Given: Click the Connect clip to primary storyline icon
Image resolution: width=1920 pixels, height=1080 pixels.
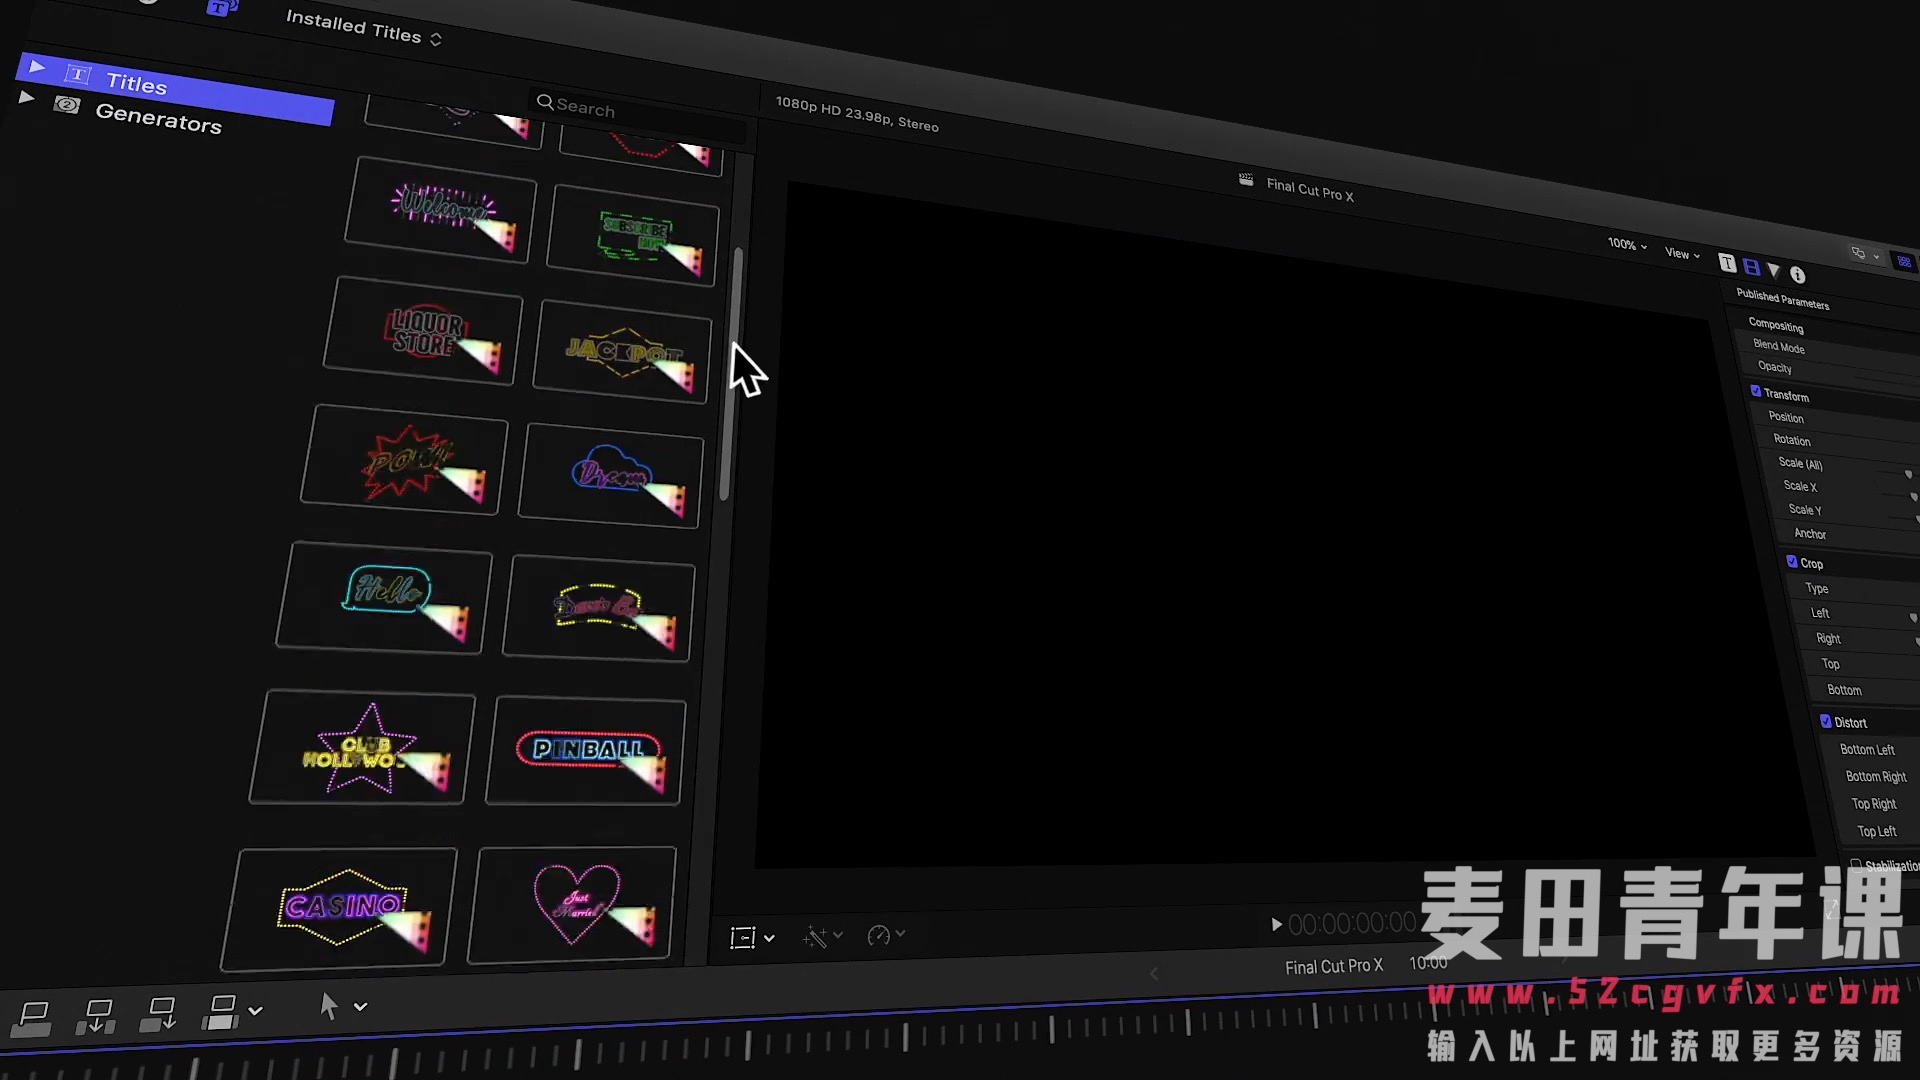Looking at the screenshot, I should 33,1017.
